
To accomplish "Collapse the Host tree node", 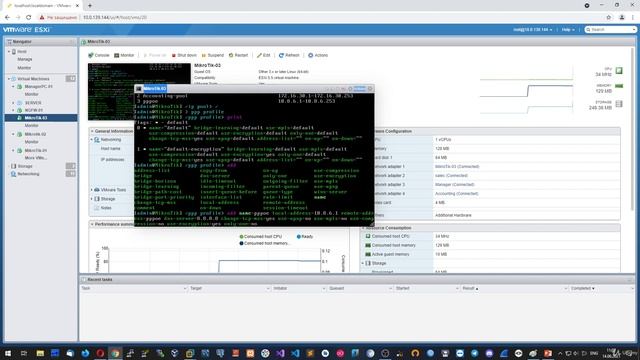I will coord(9,52).
